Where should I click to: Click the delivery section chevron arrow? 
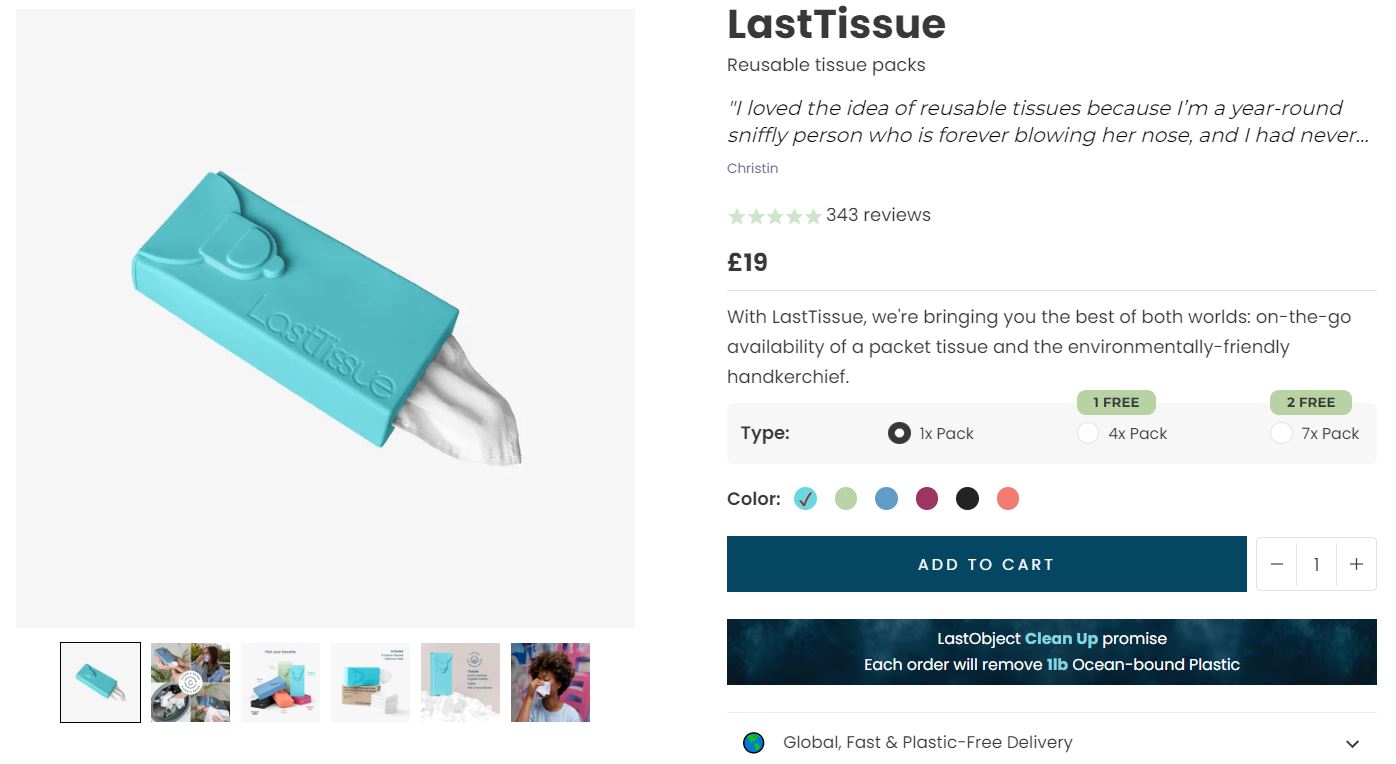tap(1352, 743)
